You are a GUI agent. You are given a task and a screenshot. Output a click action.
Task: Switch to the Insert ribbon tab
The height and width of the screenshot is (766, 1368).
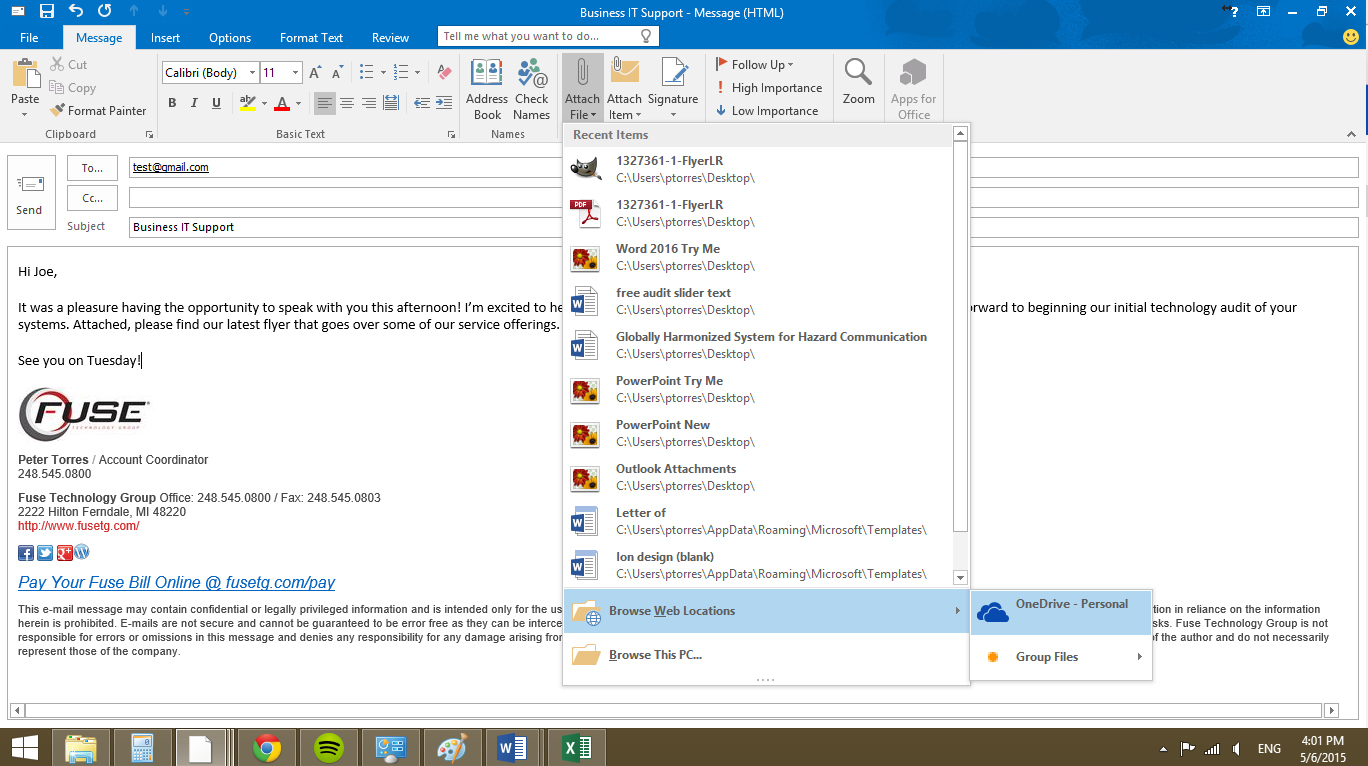click(166, 38)
